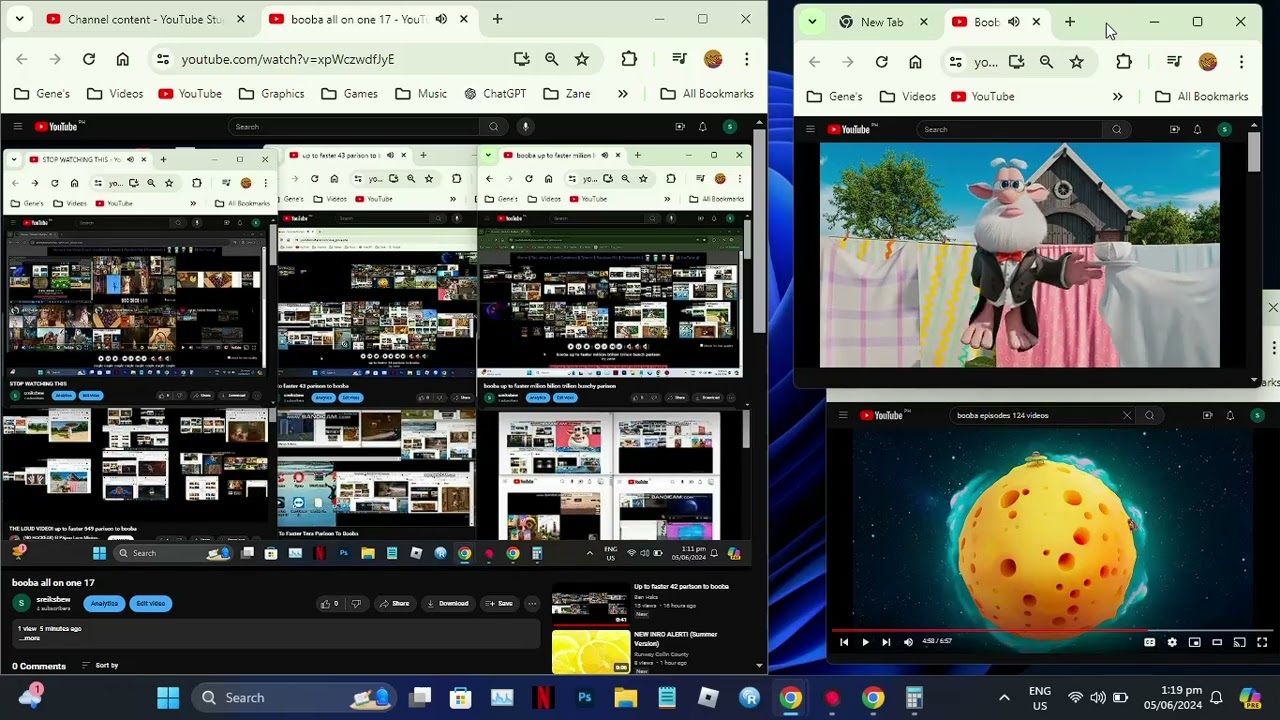The image size is (1280, 720).
Task: Open the Gene's bookmark folder in the left window
Action: point(42,94)
